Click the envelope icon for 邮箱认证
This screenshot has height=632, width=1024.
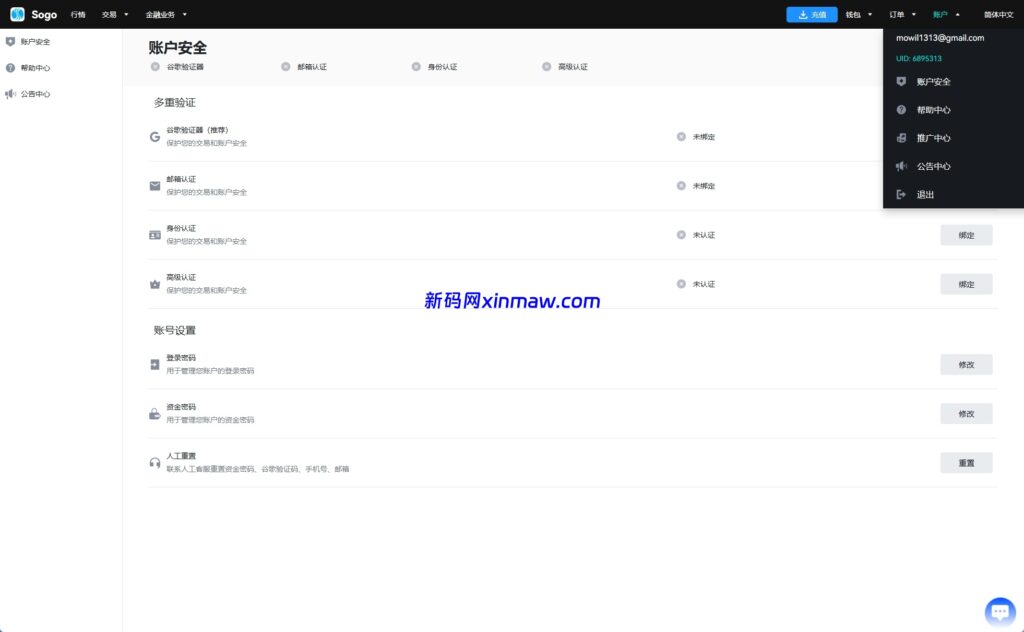155,185
